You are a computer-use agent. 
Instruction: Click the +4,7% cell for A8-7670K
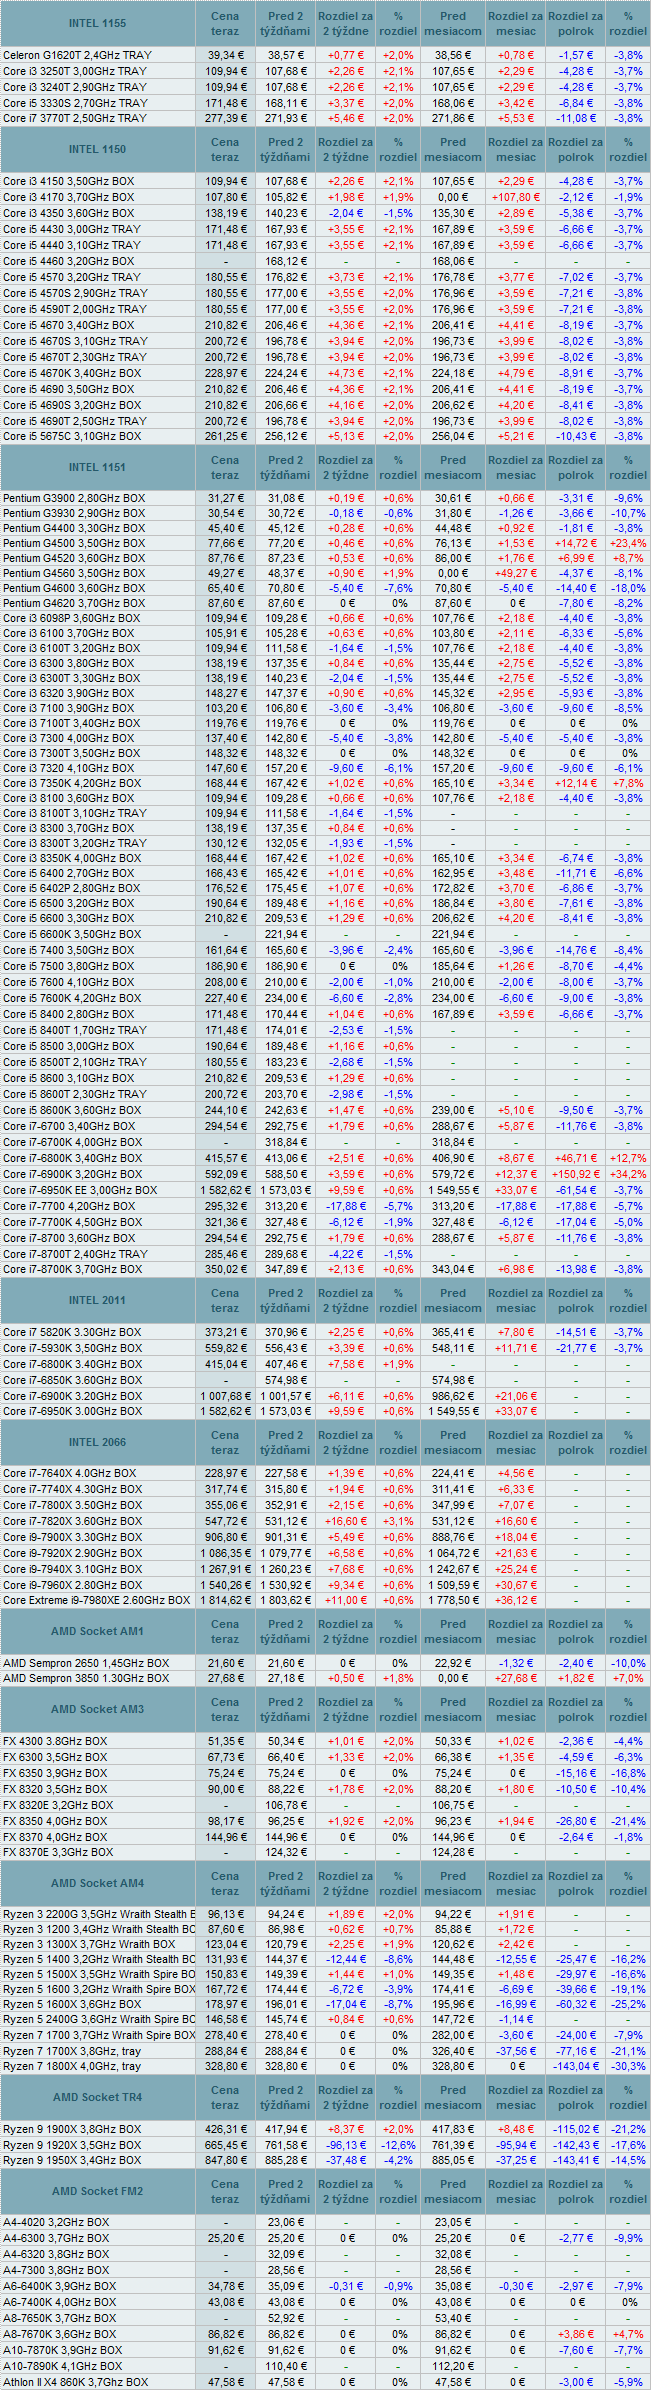[628, 2334]
